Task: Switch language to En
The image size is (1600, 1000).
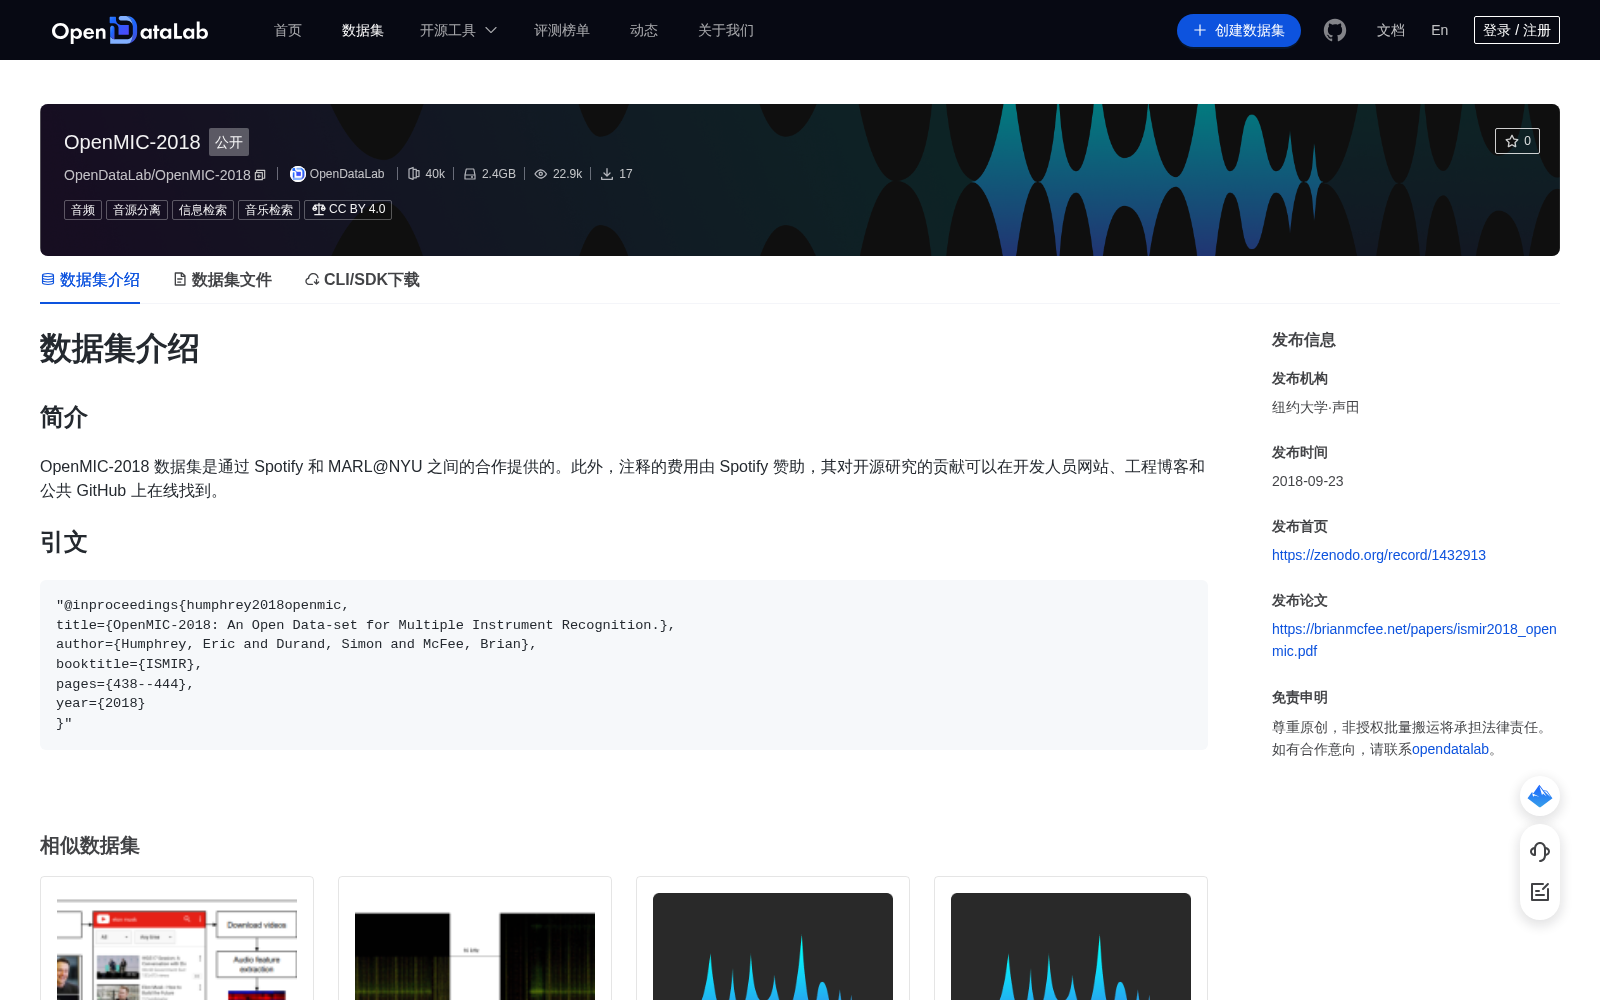Action: [x=1440, y=30]
